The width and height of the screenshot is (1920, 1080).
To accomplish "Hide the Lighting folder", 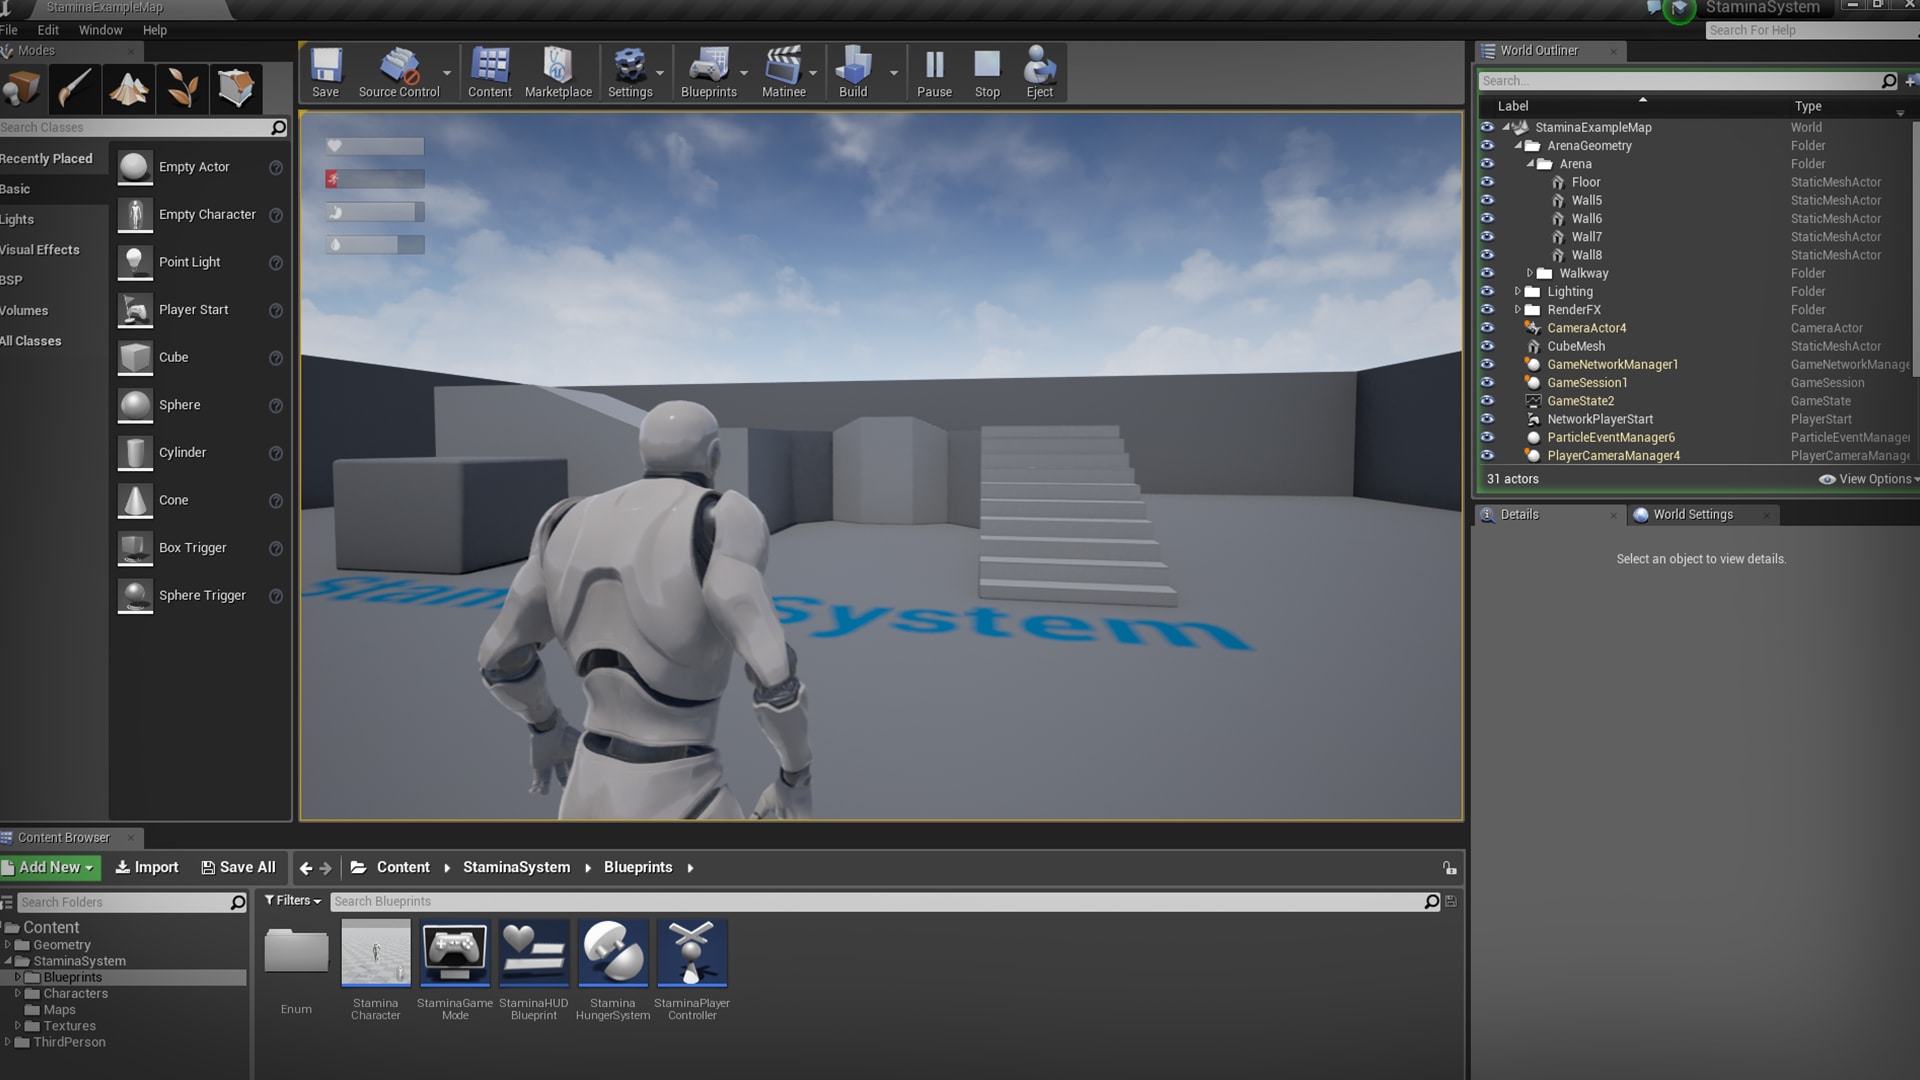I will pos(1489,291).
